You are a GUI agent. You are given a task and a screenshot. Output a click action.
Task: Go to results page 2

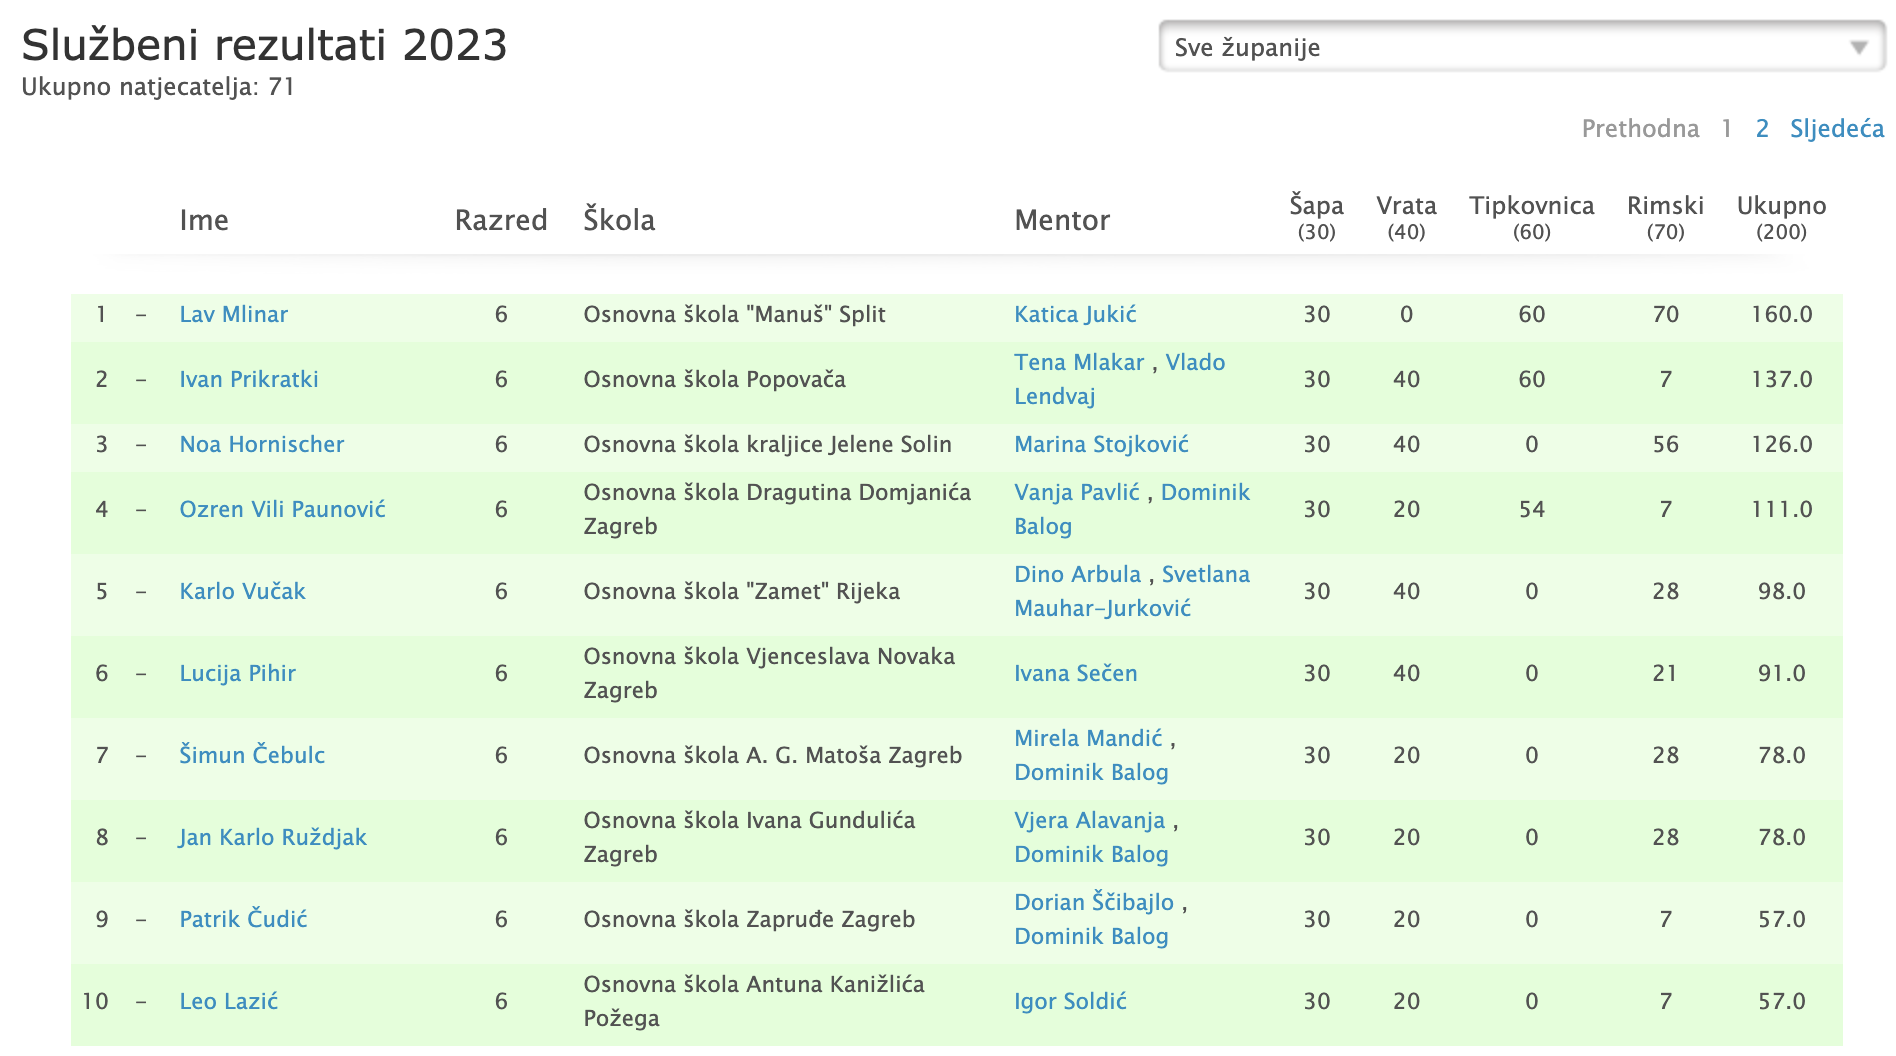[x=1762, y=129]
